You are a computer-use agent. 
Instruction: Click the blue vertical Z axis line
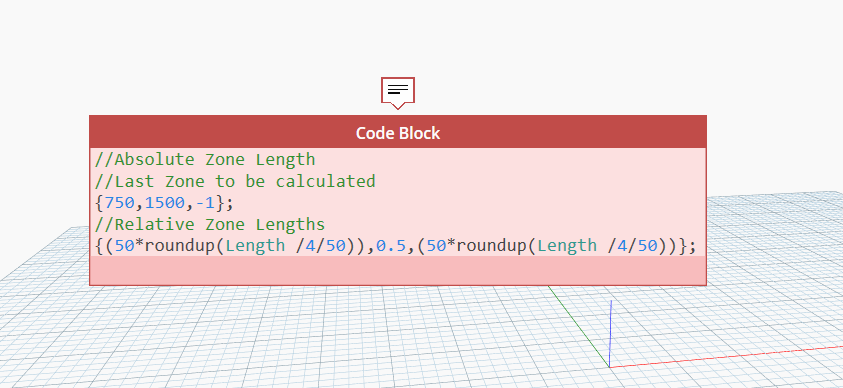tap(610, 333)
